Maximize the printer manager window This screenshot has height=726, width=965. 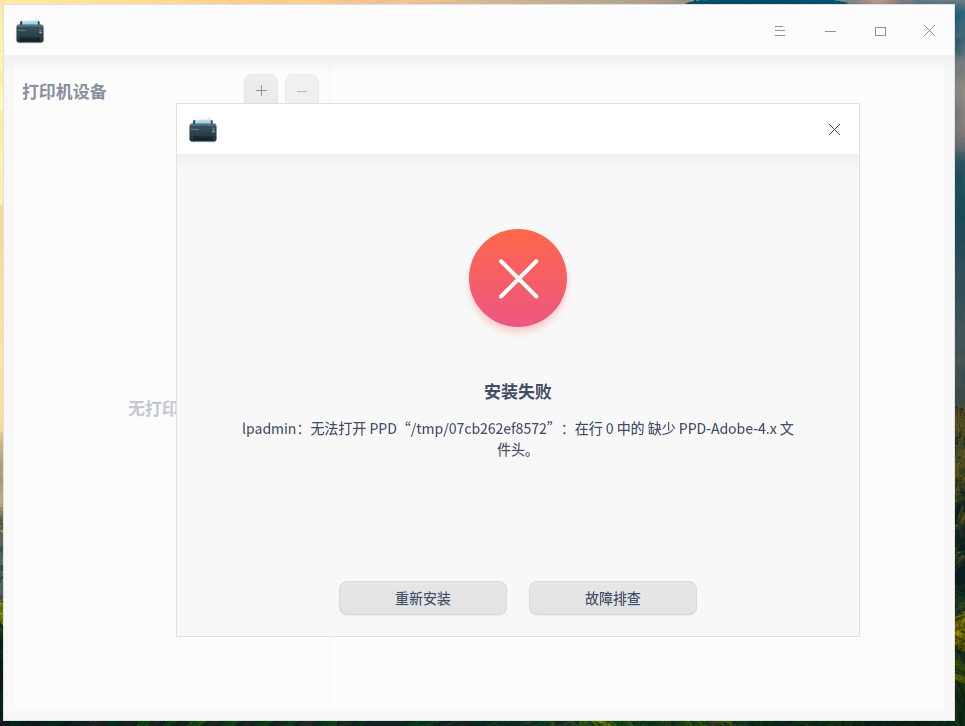tap(880, 31)
